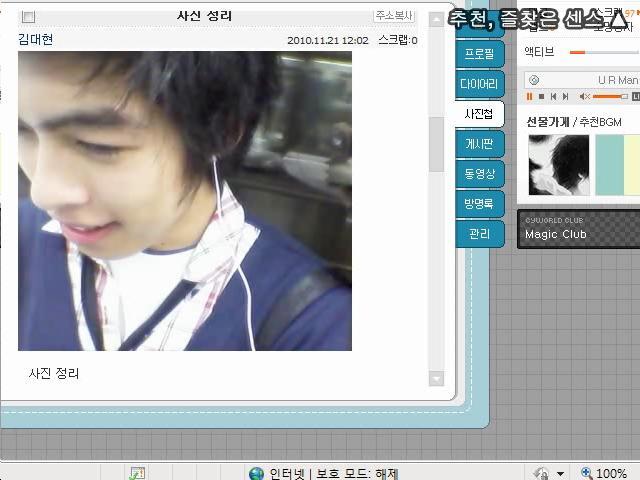This screenshot has height=480, width=640.
Task: Click the globe internet zone icon
Action: 256,473
